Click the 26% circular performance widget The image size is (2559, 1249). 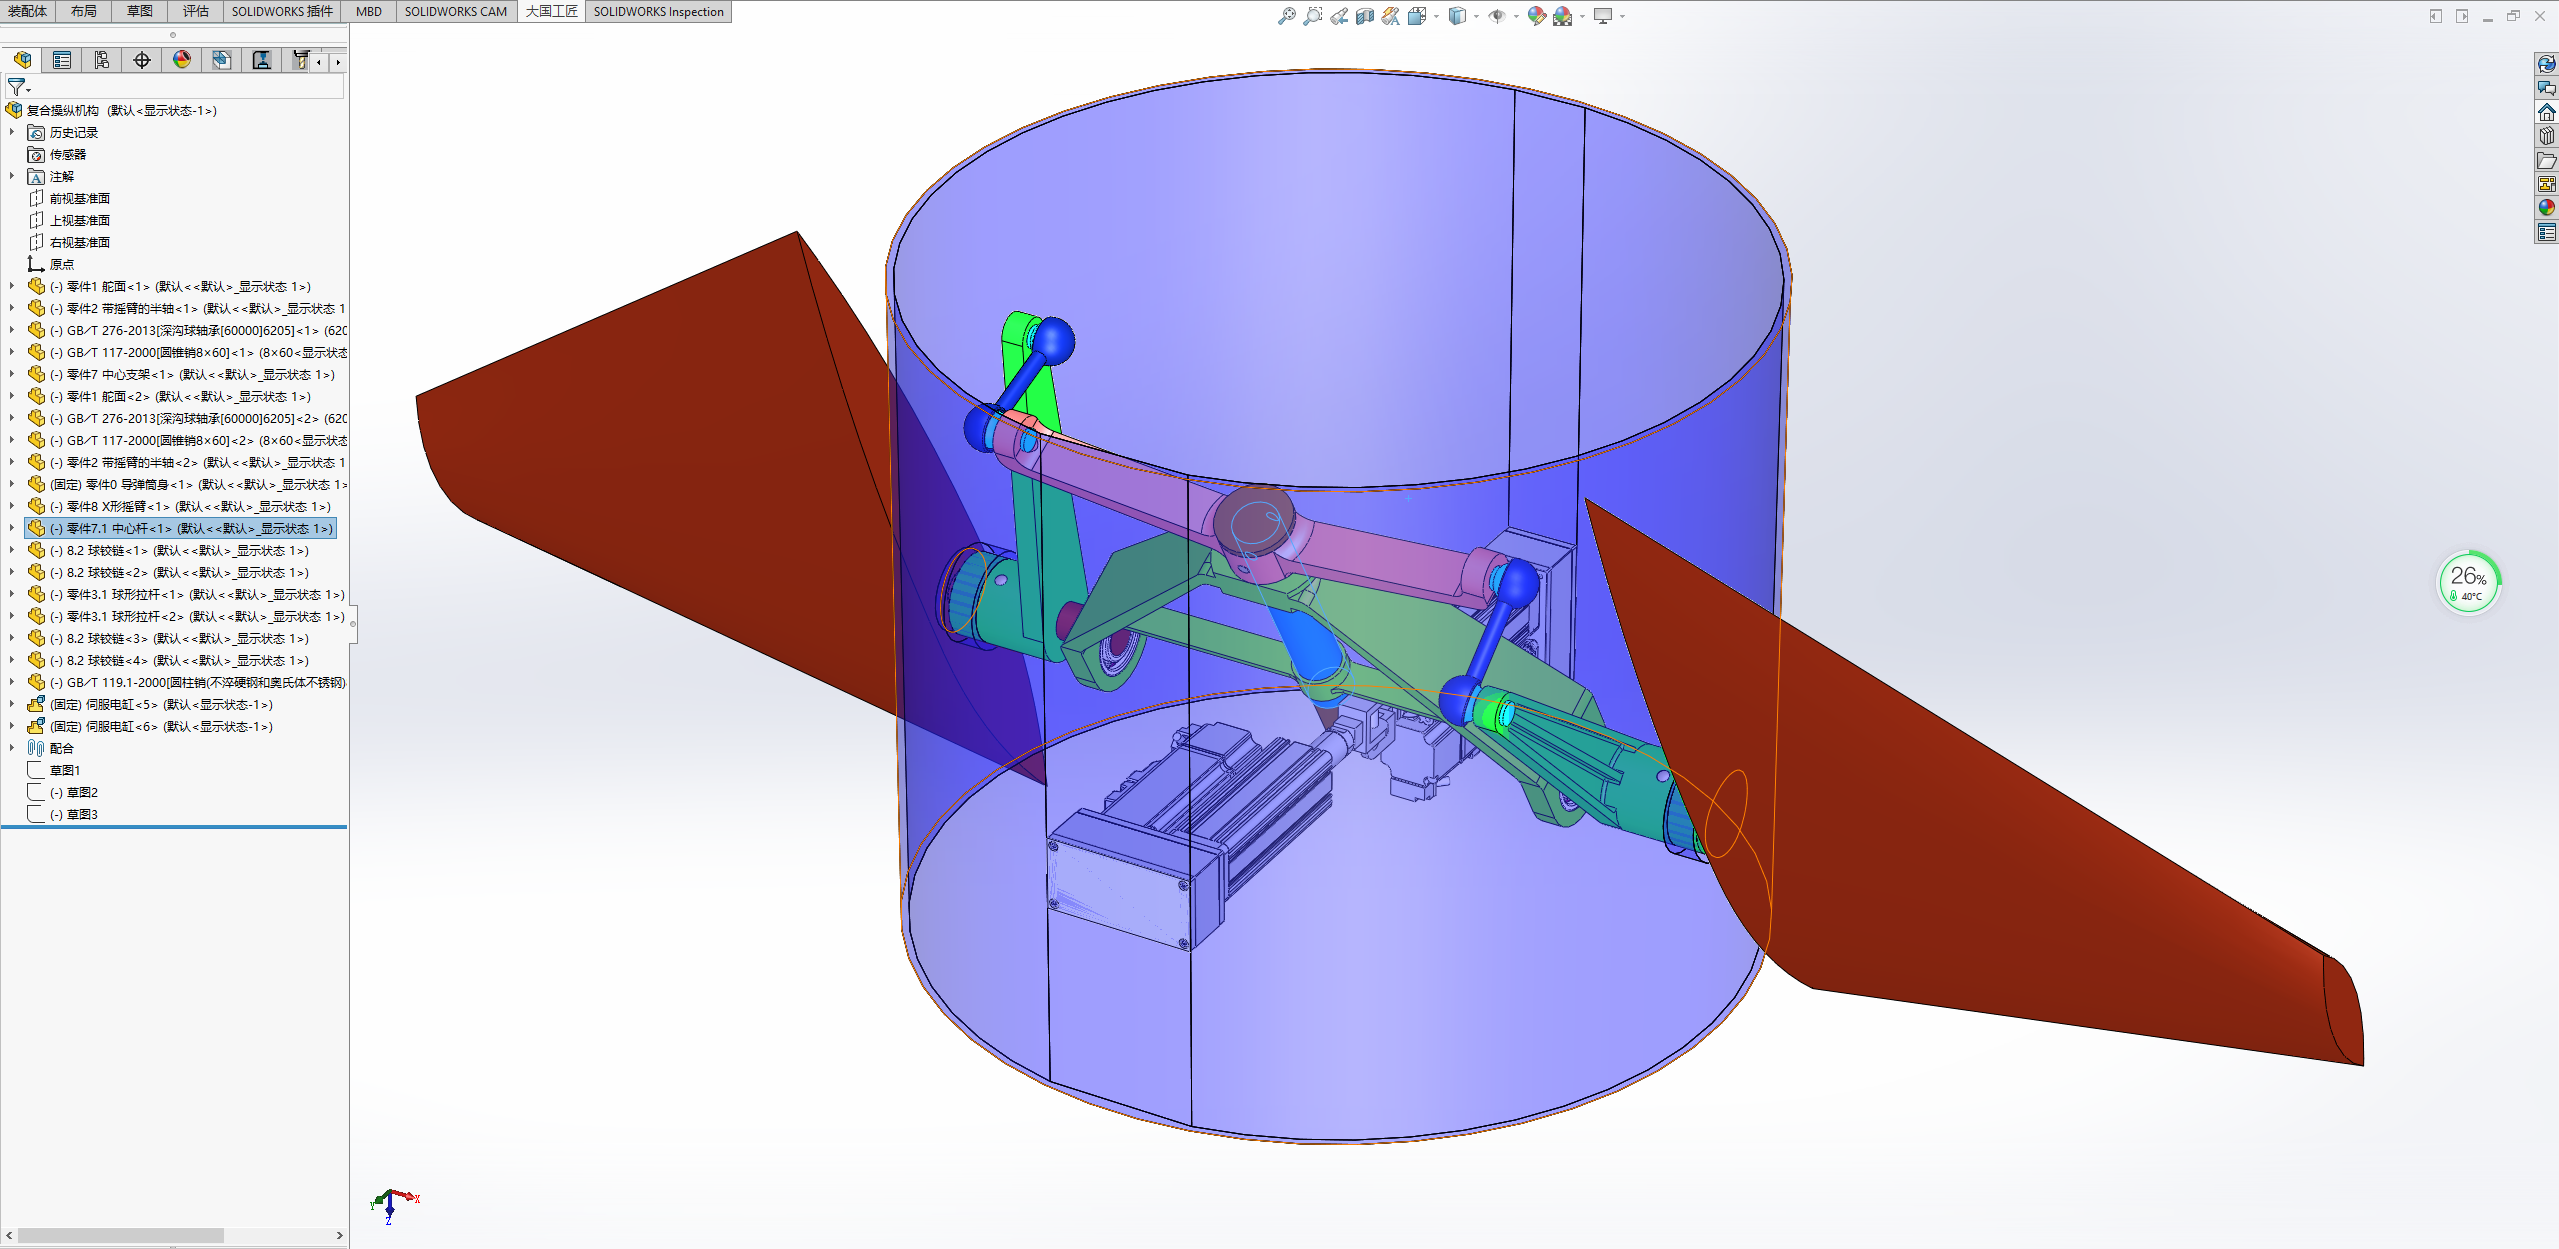tap(2467, 582)
